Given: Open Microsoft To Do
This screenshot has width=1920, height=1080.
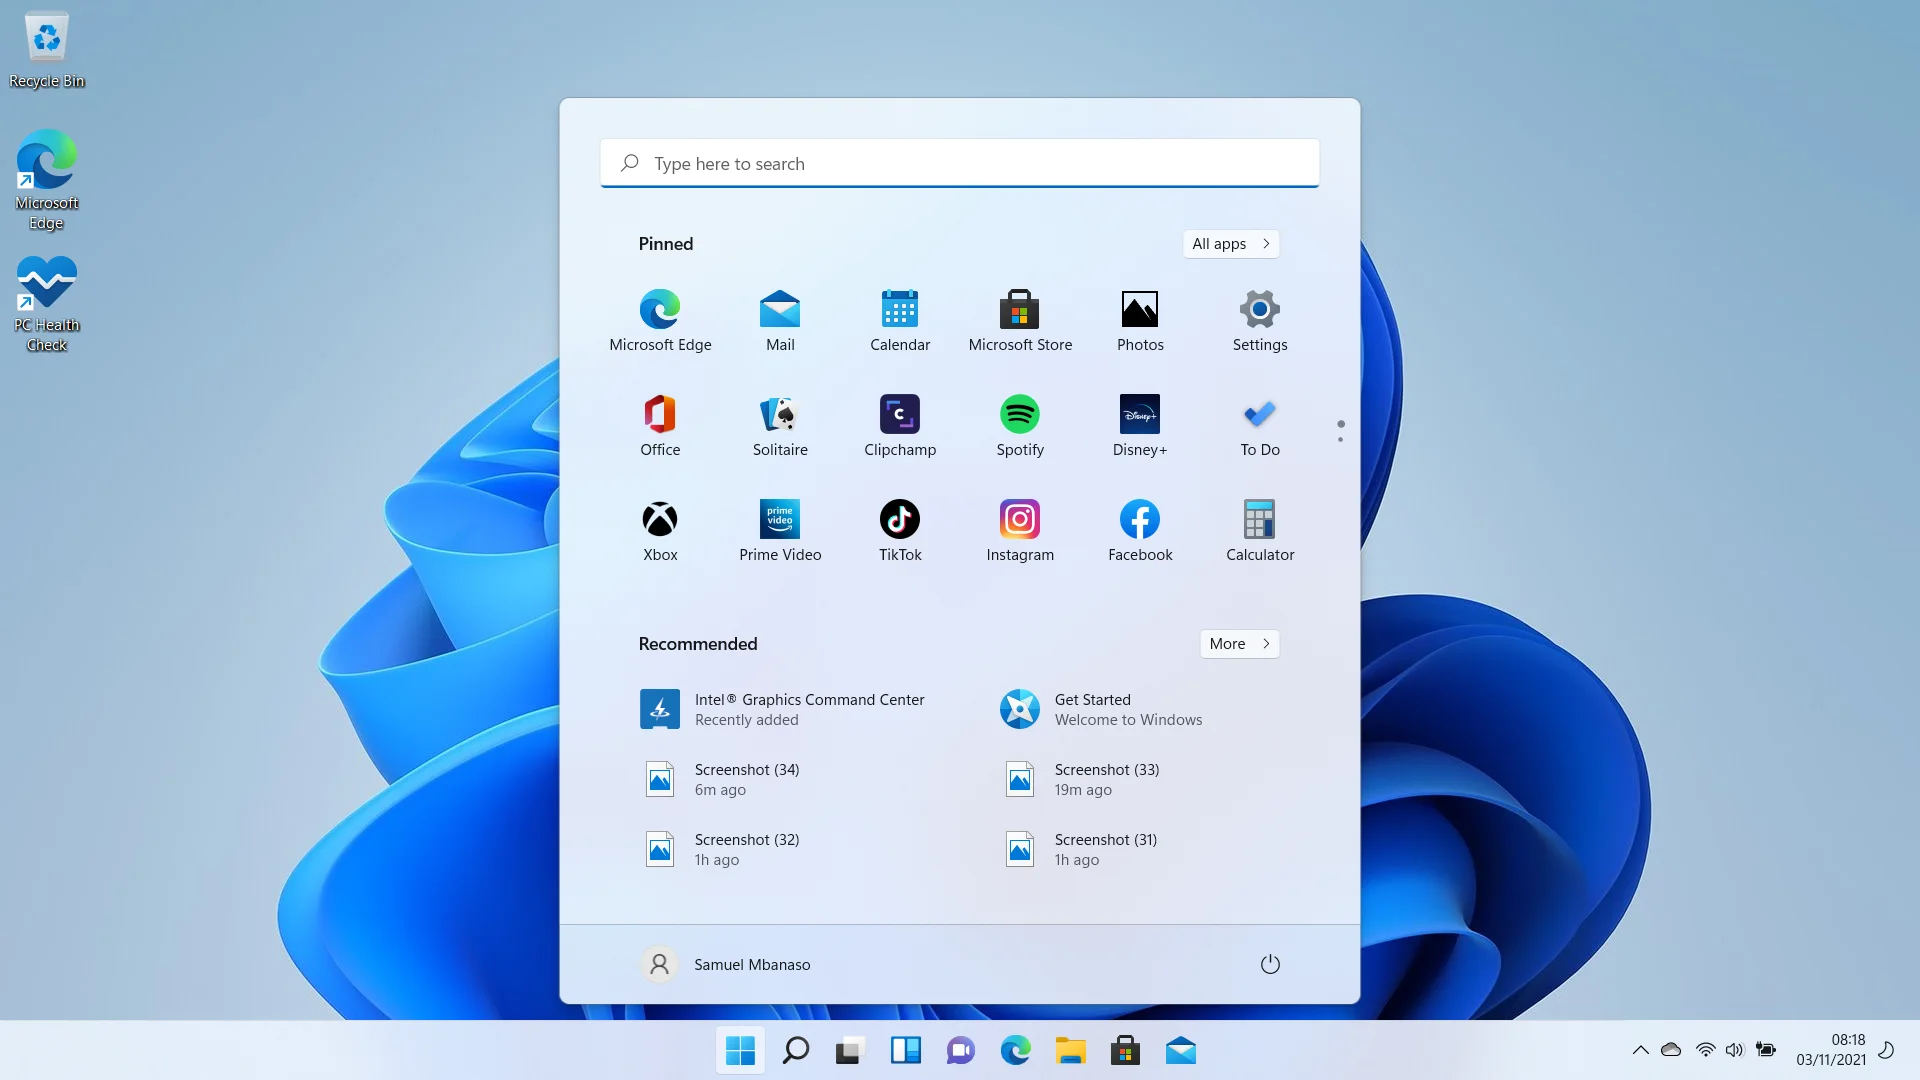Looking at the screenshot, I should pyautogui.click(x=1259, y=414).
